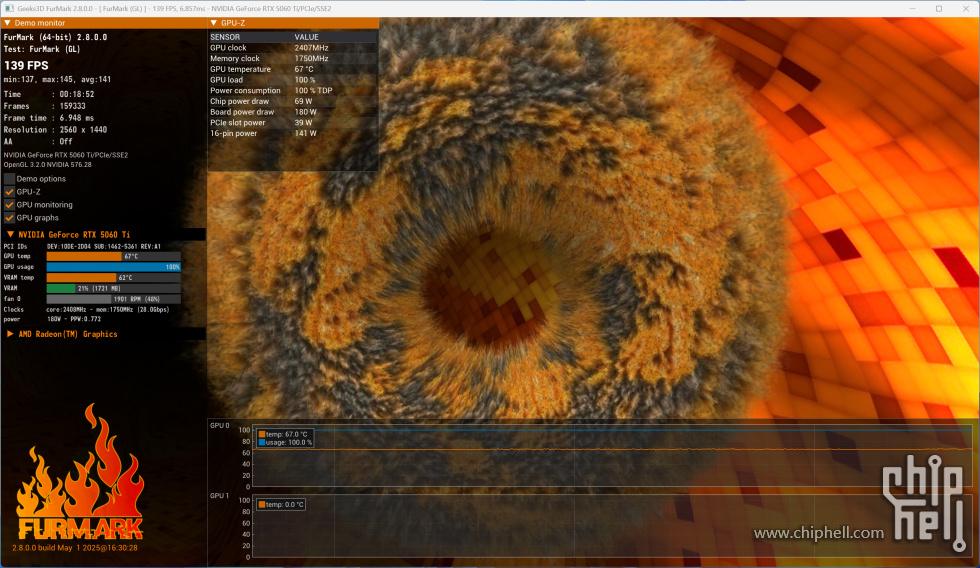The image size is (980, 568).
Task: Click the 16-pin power 141 W row
Action: point(293,133)
